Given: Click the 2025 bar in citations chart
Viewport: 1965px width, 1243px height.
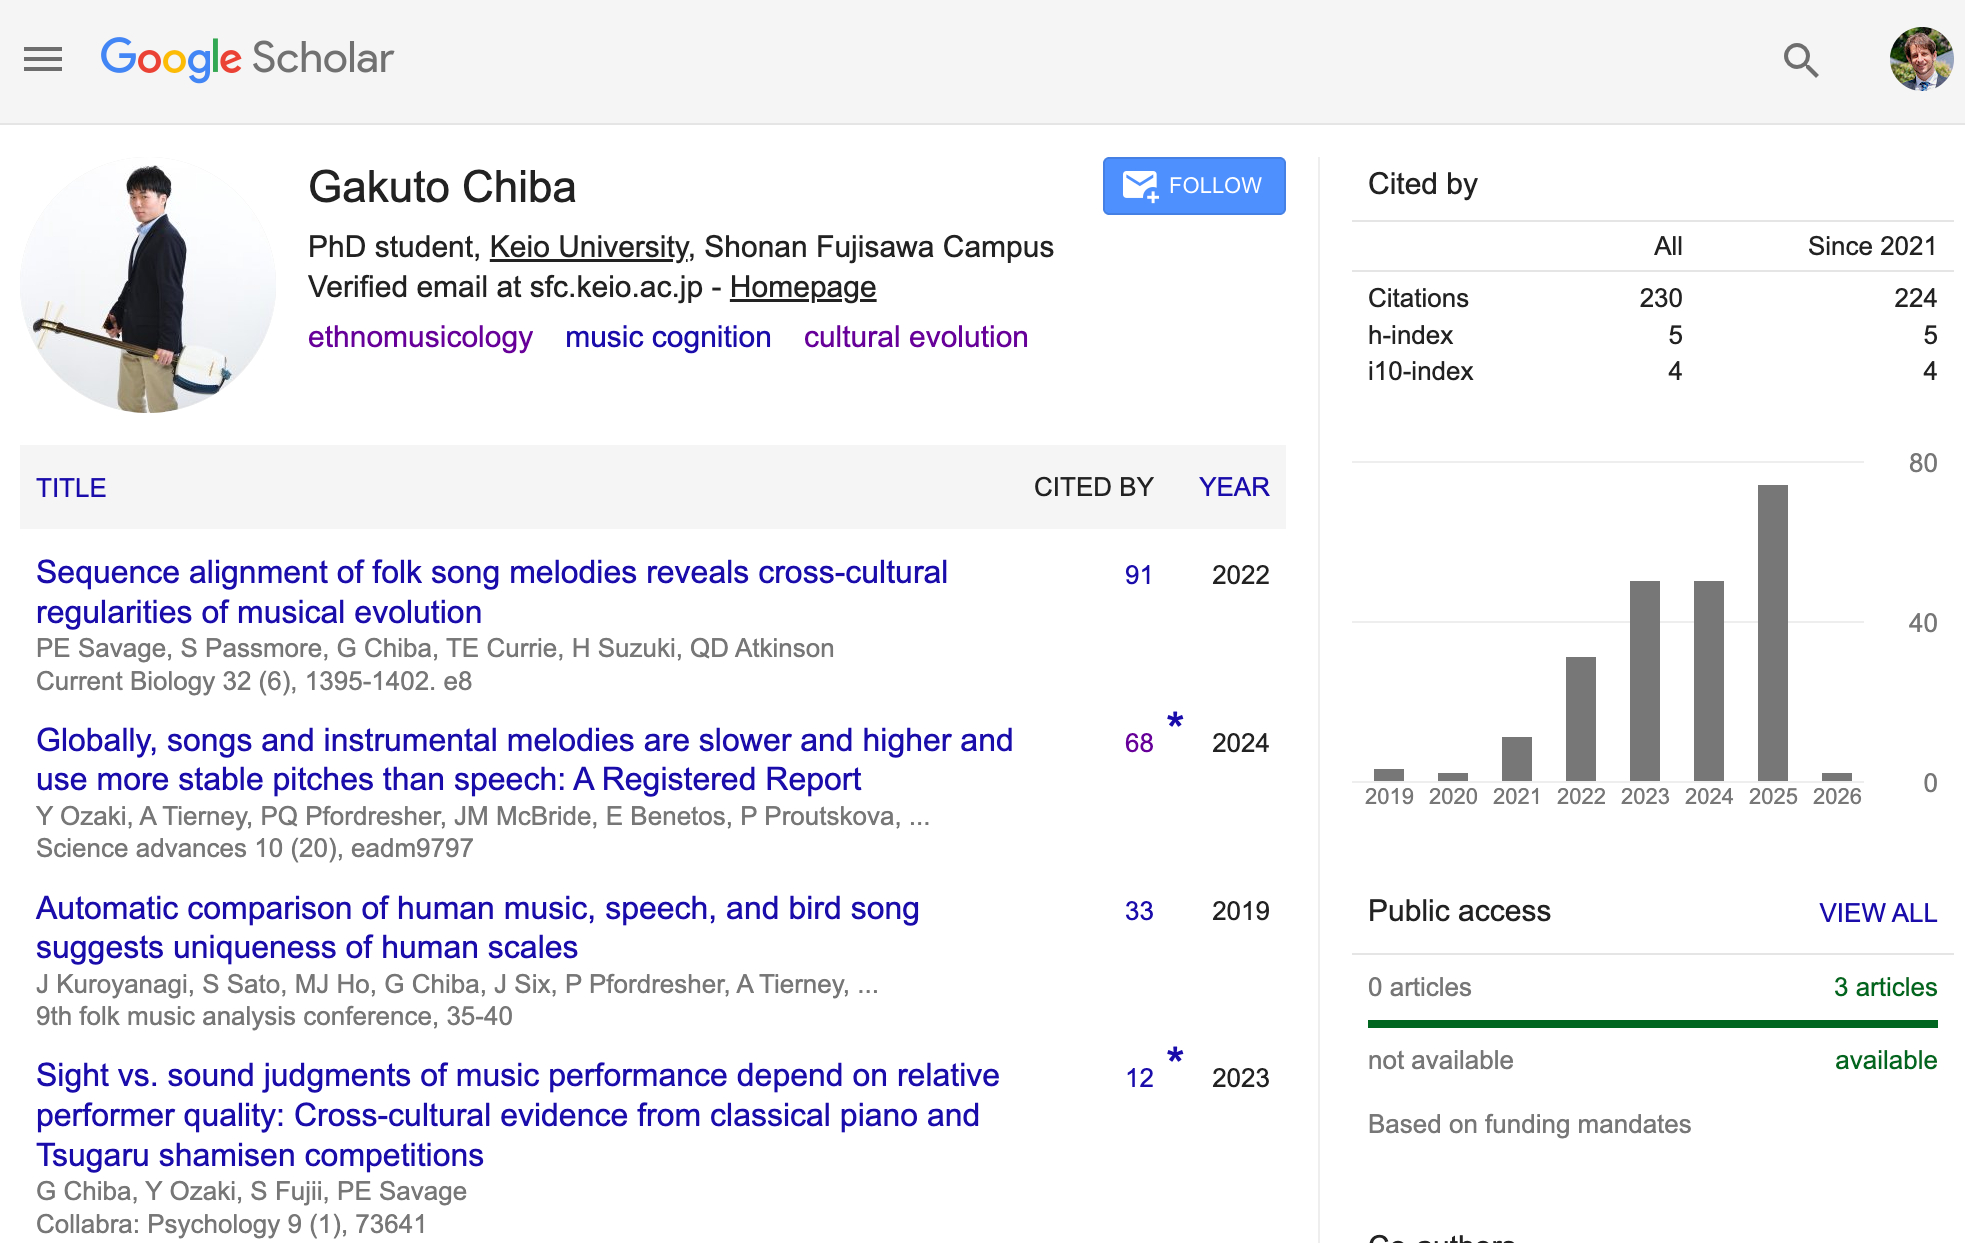Looking at the screenshot, I should click(1772, 632).
